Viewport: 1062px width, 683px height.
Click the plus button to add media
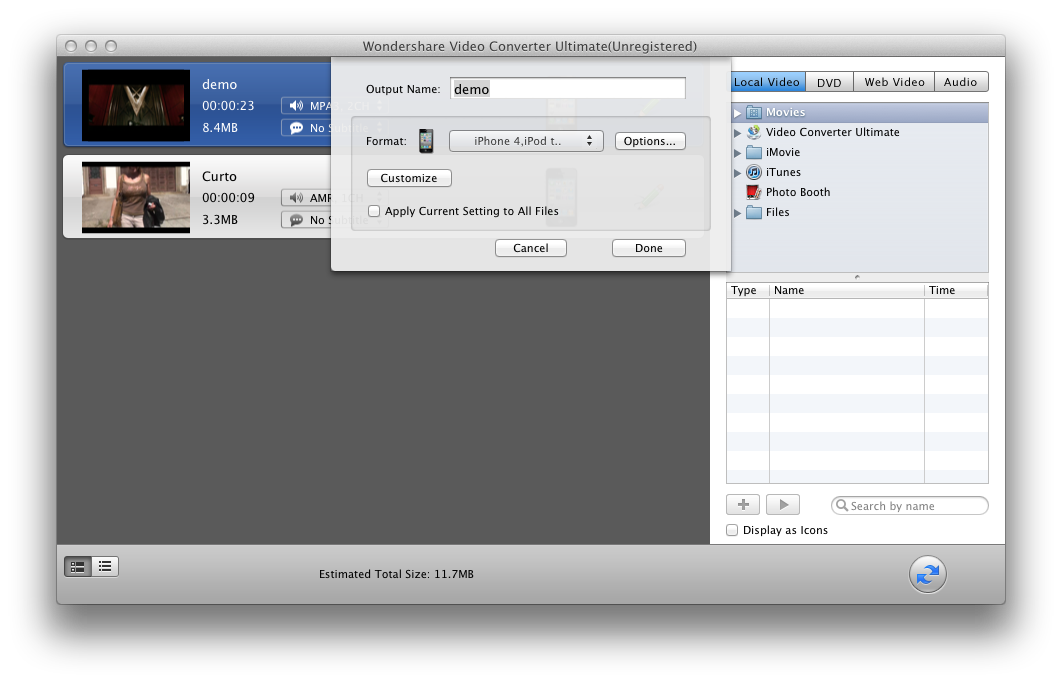tap(742, 505)
